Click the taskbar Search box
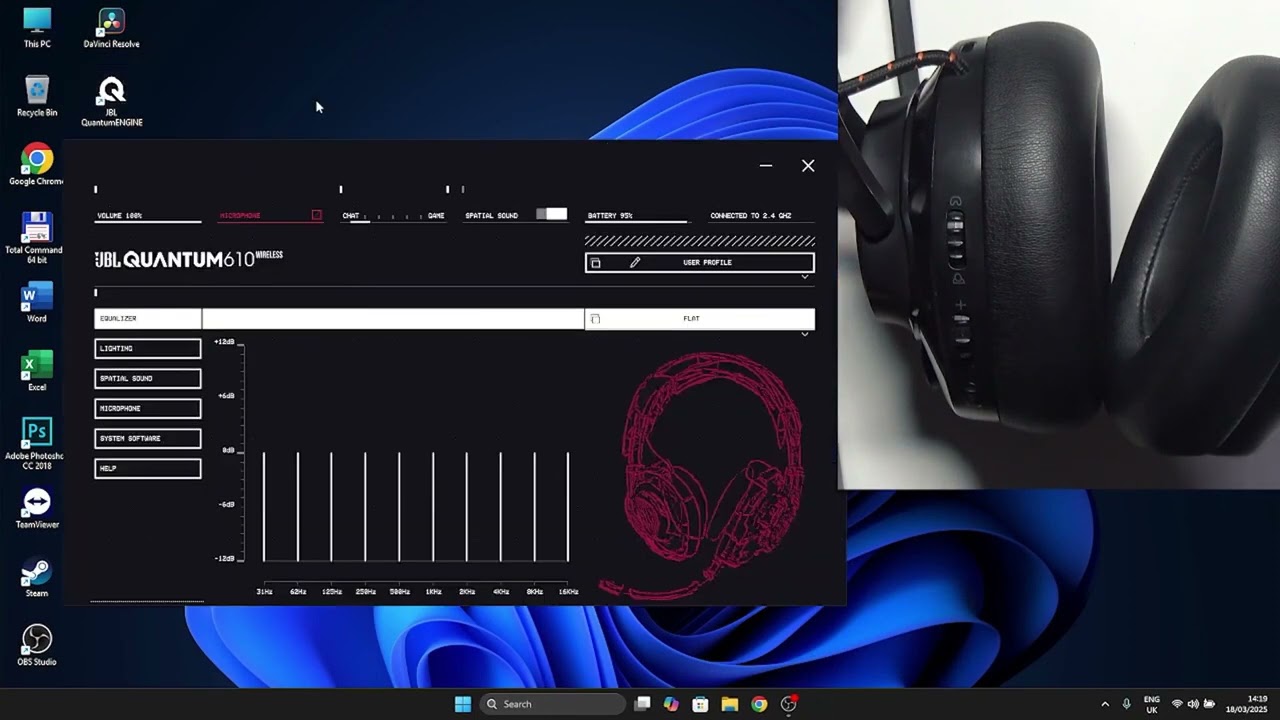This screenshot has height=720, width=1280. click(x=551, y=704)
